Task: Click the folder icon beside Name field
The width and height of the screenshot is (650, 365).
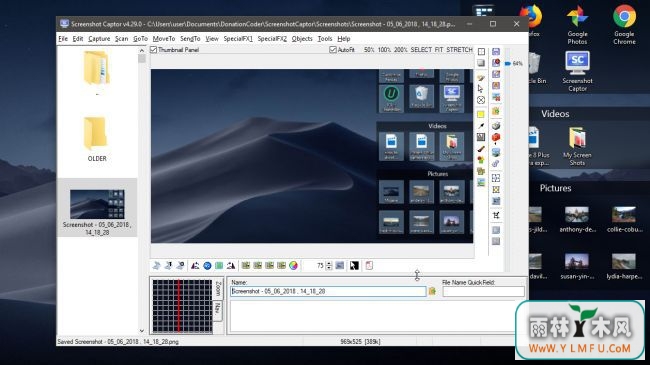Action: (432, 291)
